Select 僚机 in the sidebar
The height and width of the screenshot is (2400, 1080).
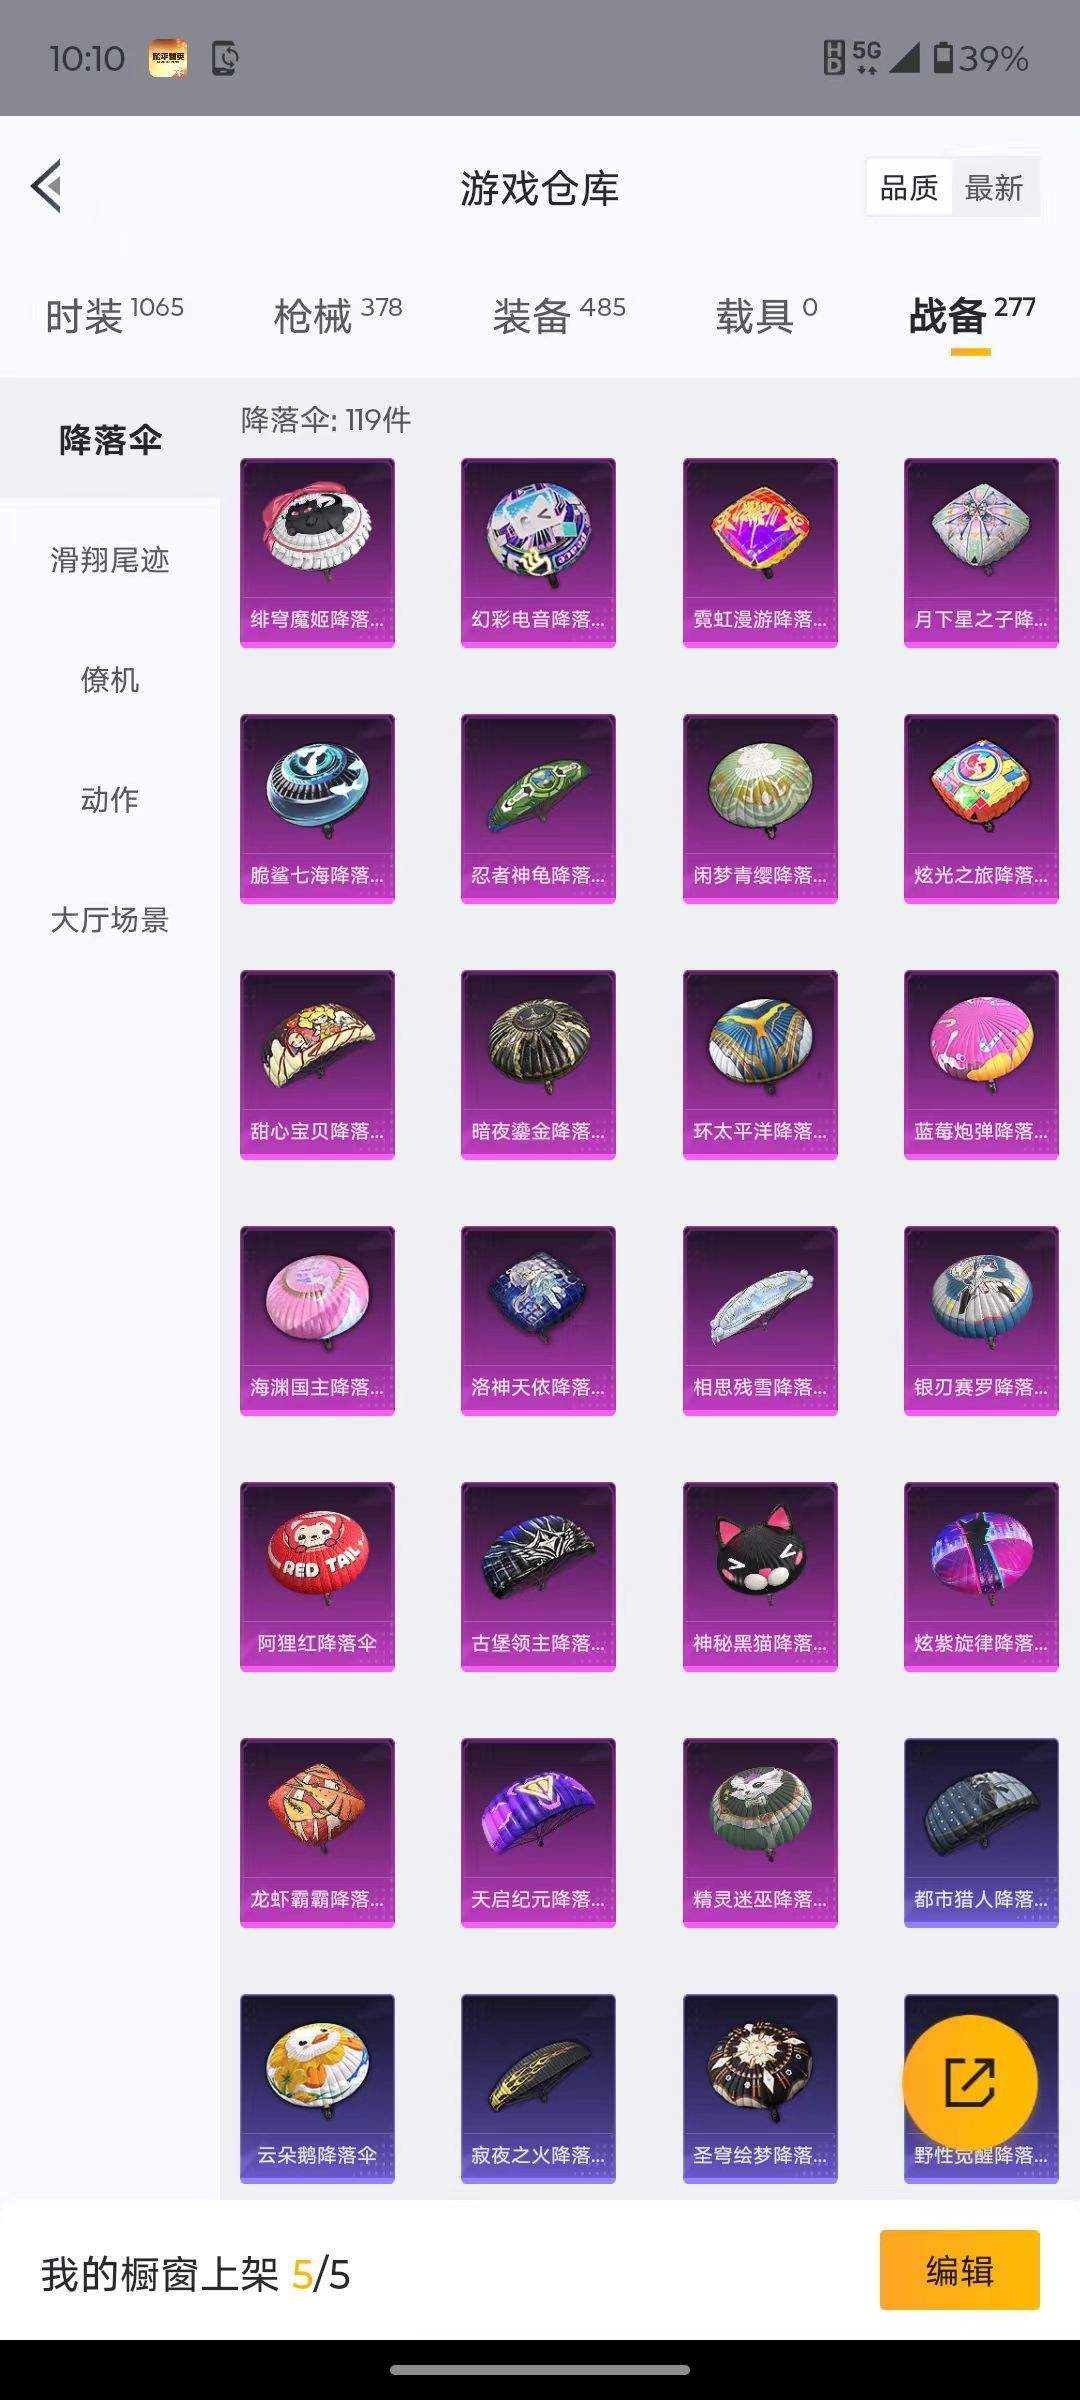click(x=110, y=680)
